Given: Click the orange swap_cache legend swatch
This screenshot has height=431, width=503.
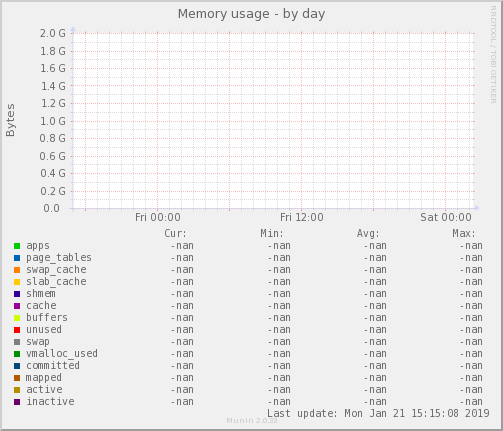Looking at the screenshot, I should point(17,270).
